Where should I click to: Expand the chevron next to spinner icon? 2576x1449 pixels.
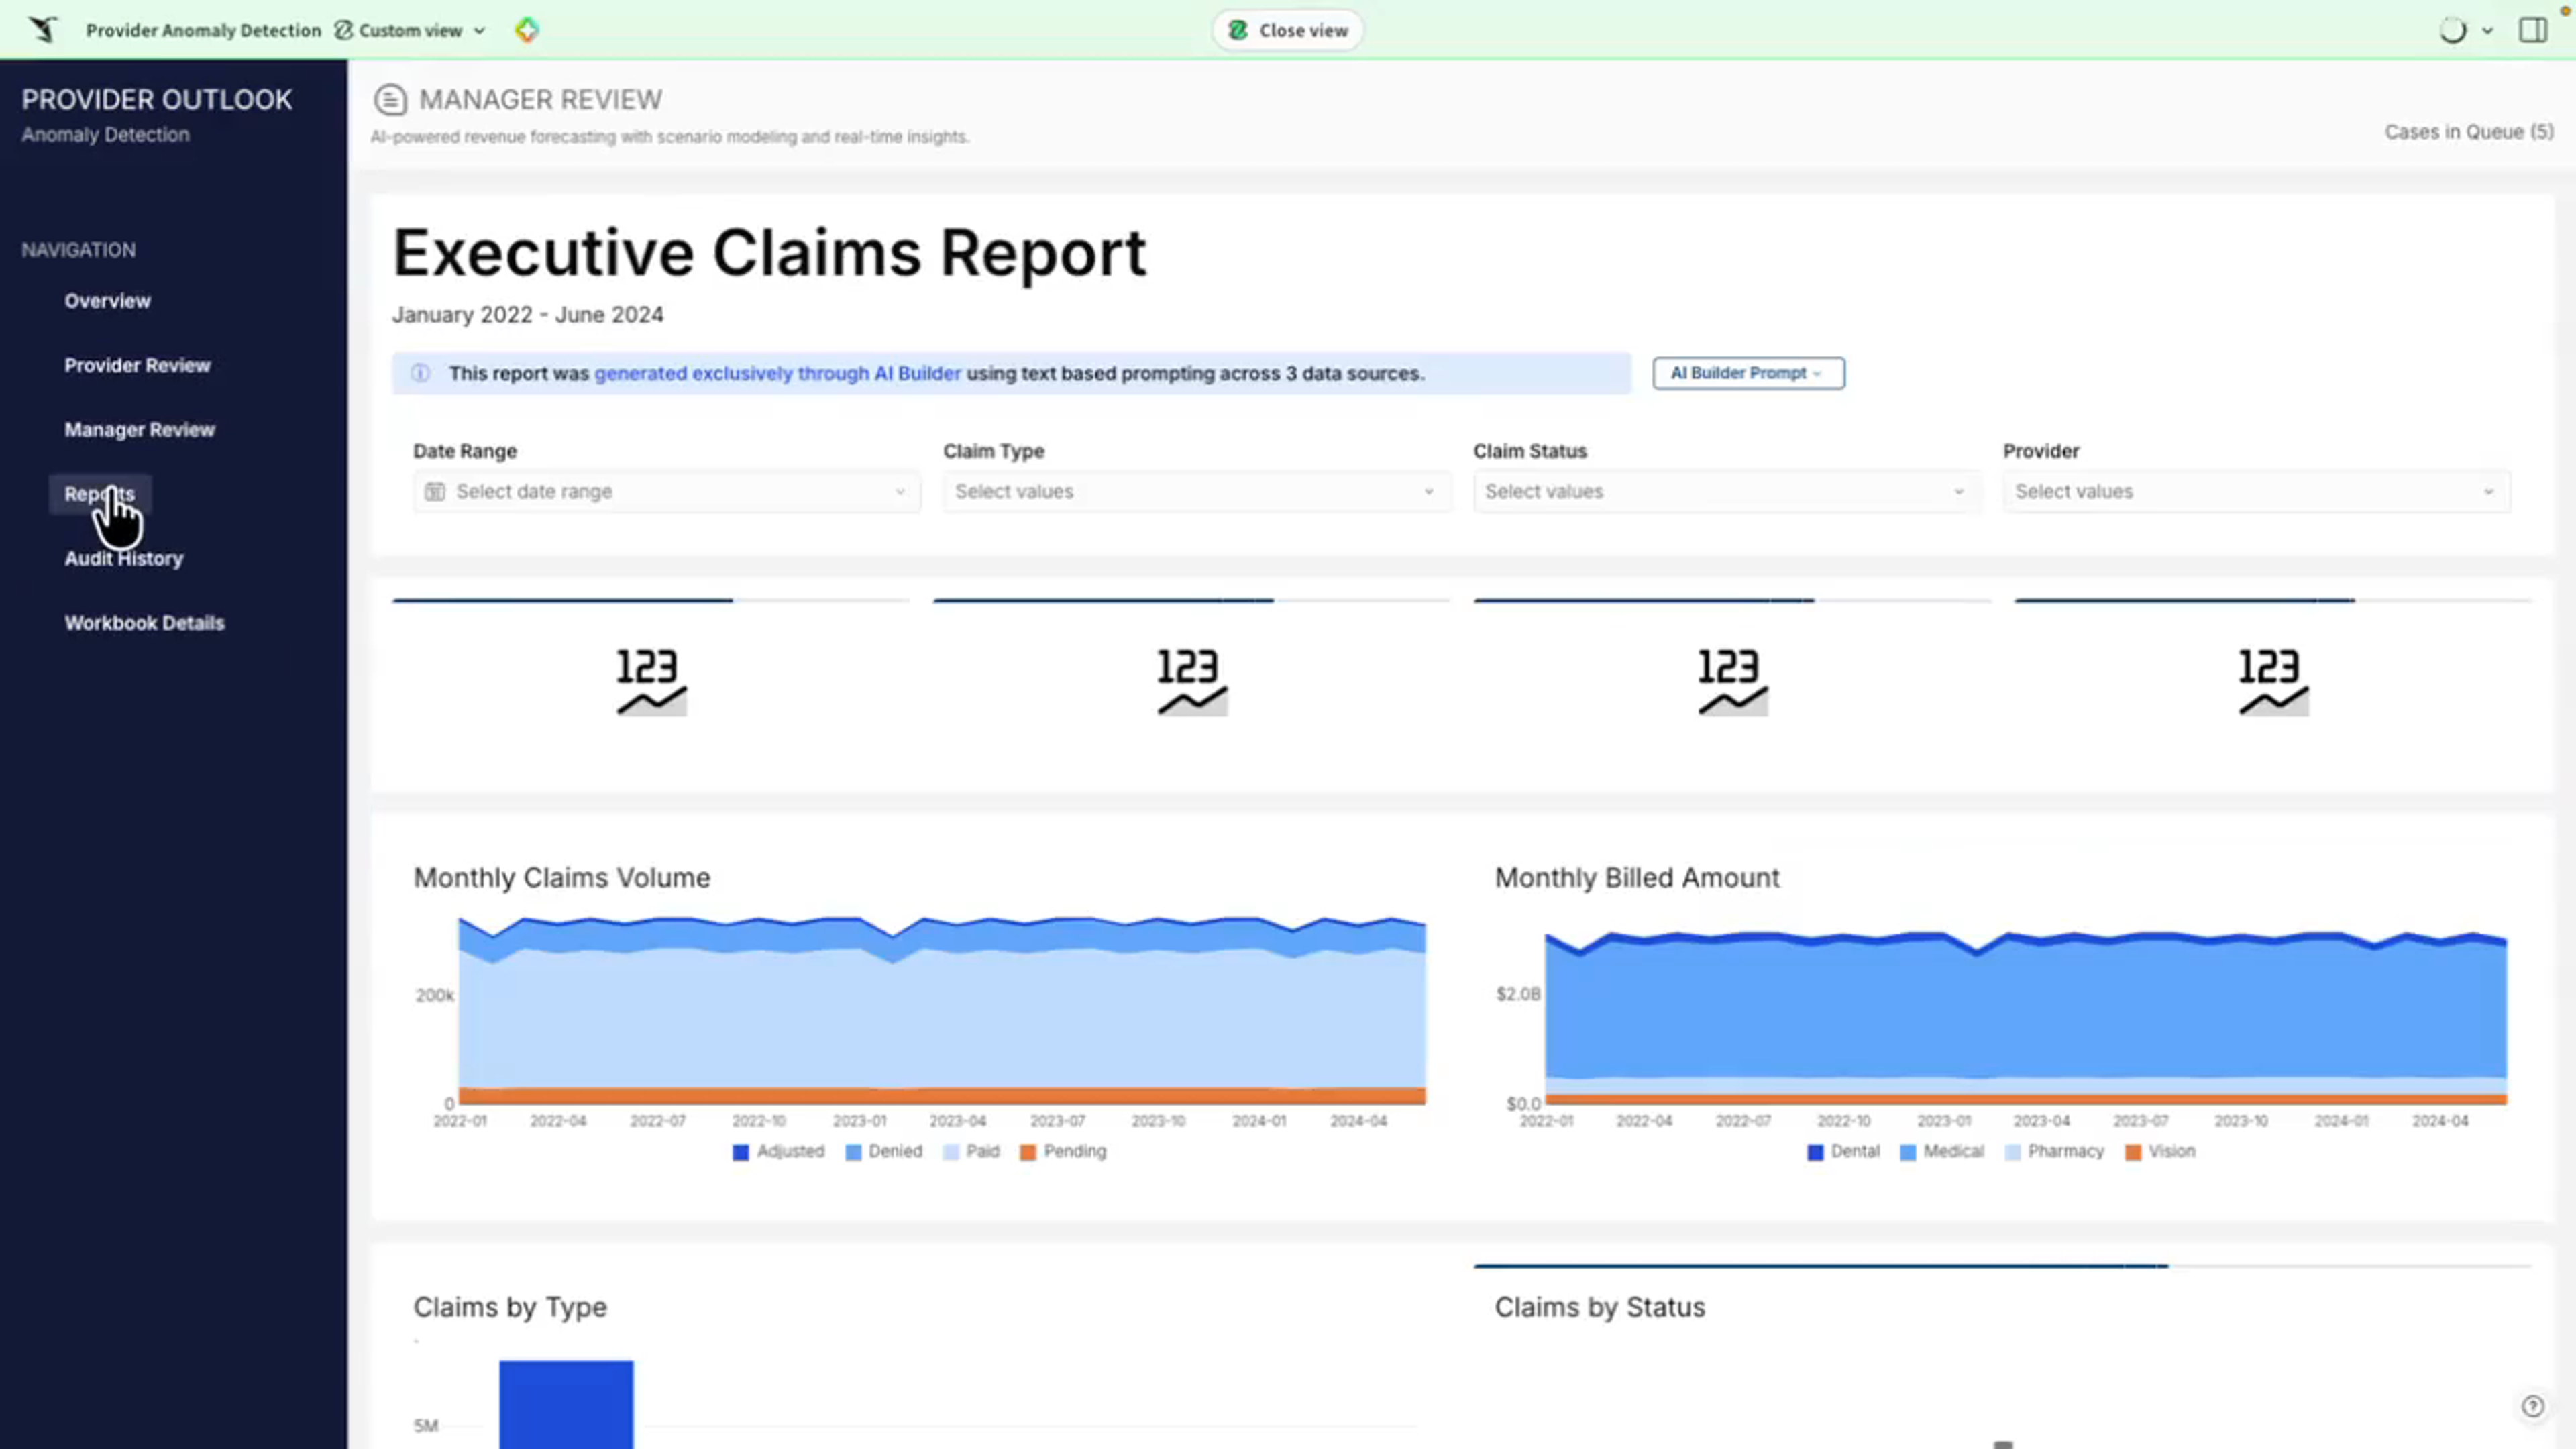click(2487, 31)
